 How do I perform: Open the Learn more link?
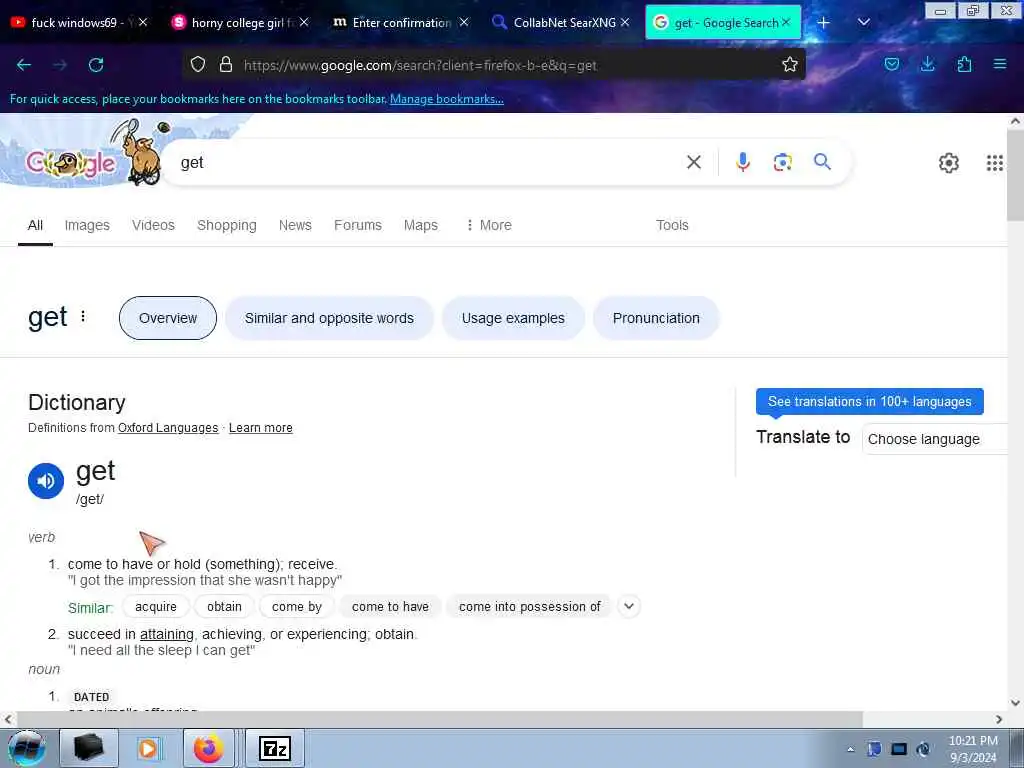pyautogui.click(x=261, y=428)
